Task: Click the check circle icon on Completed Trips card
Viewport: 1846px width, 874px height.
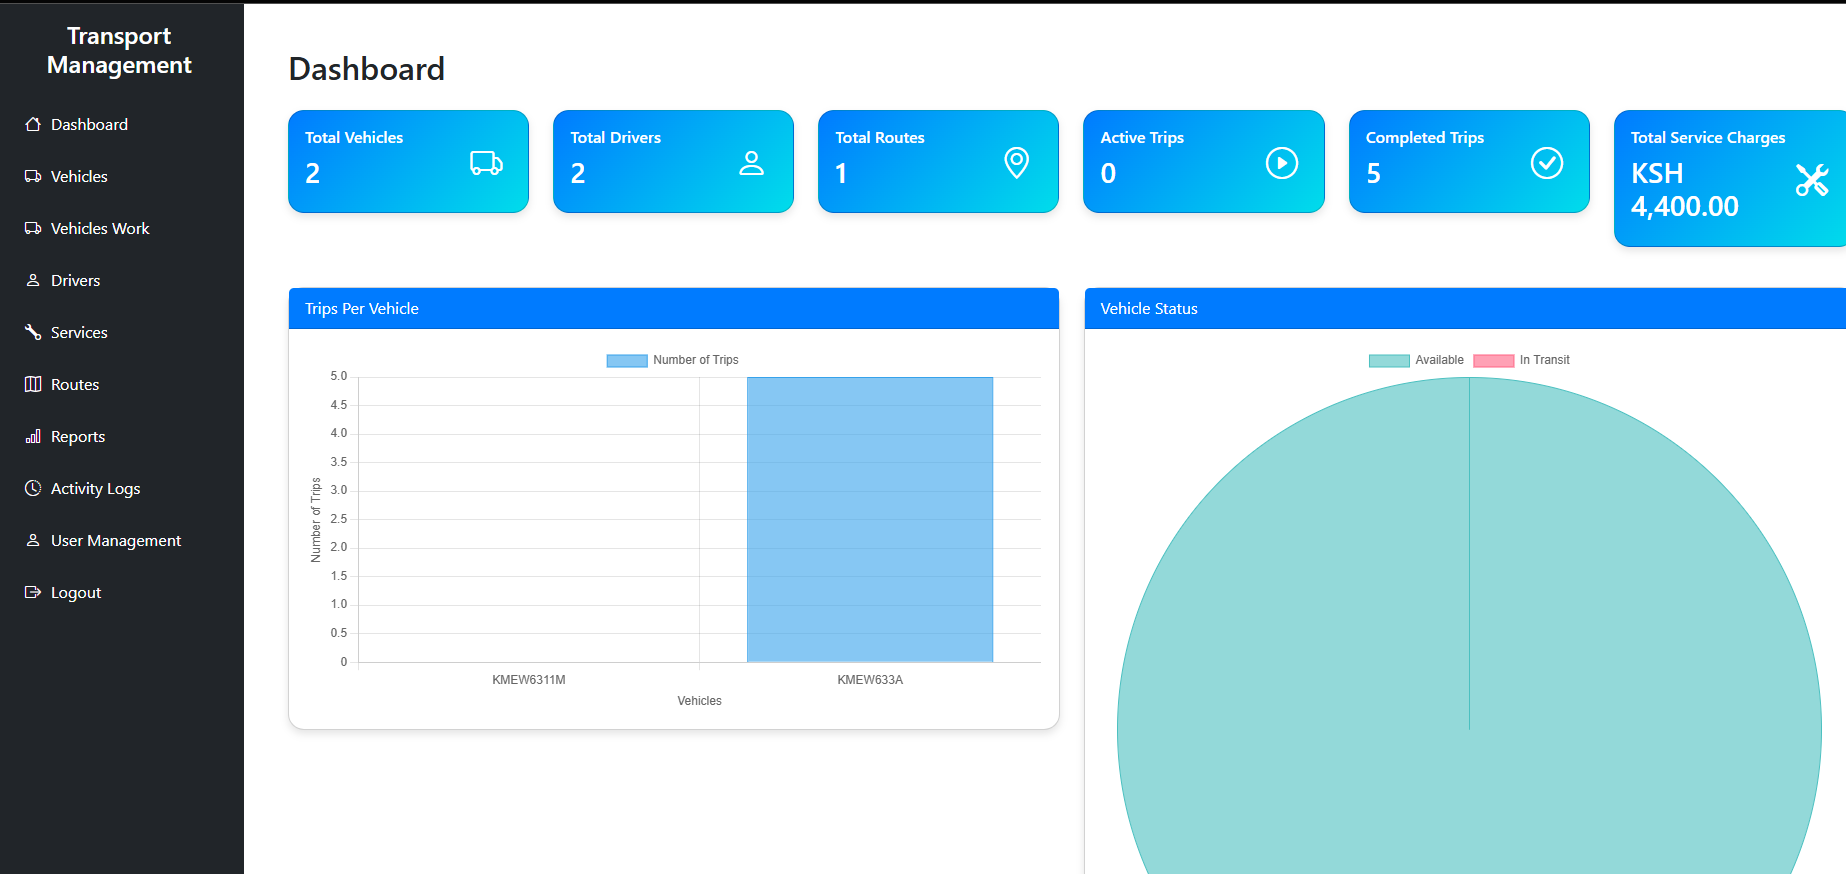Action: tap(1547, 163)
